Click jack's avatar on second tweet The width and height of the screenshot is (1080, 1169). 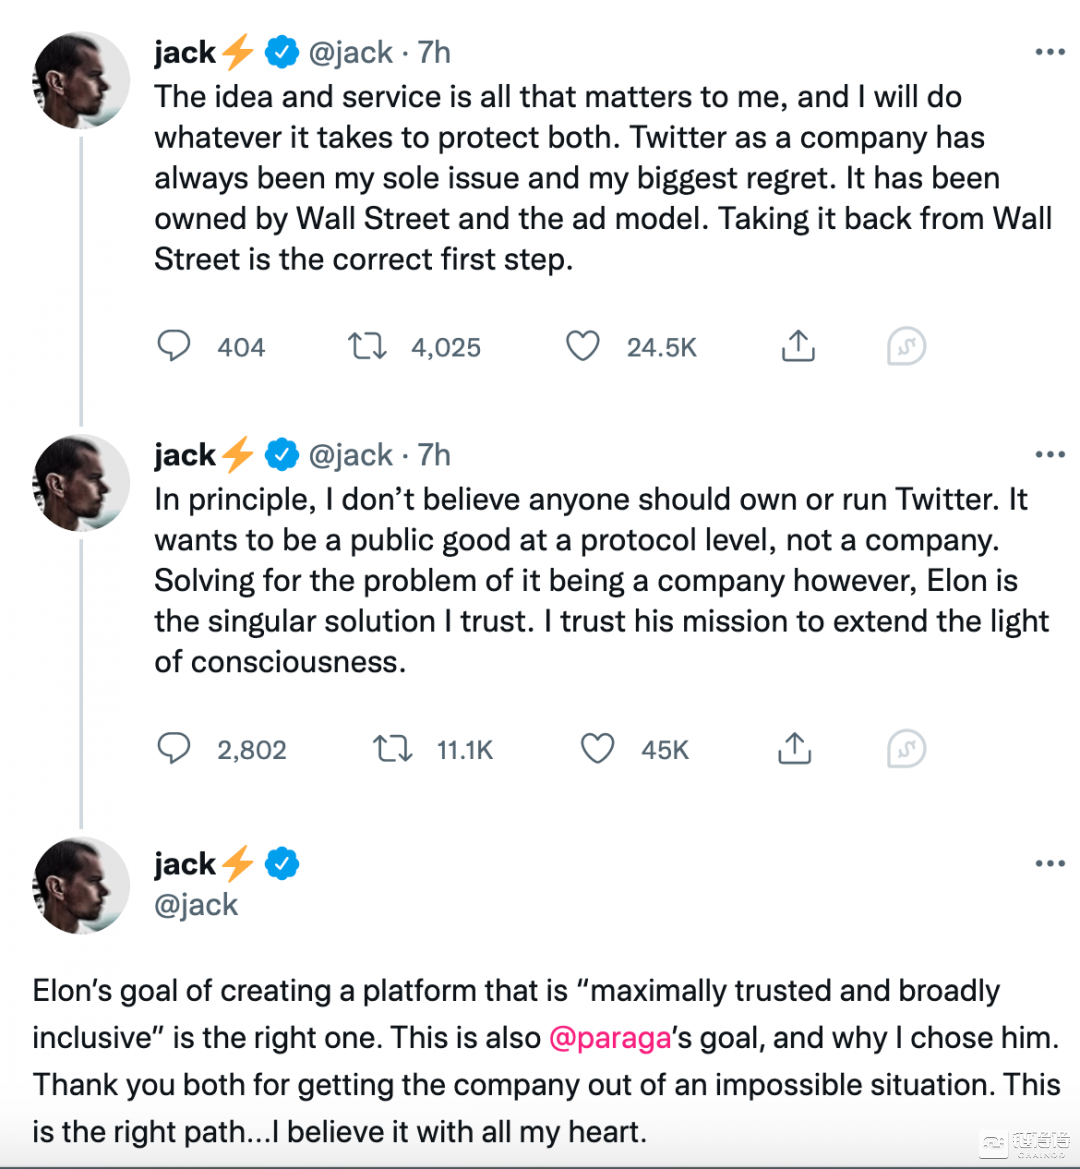81,483
